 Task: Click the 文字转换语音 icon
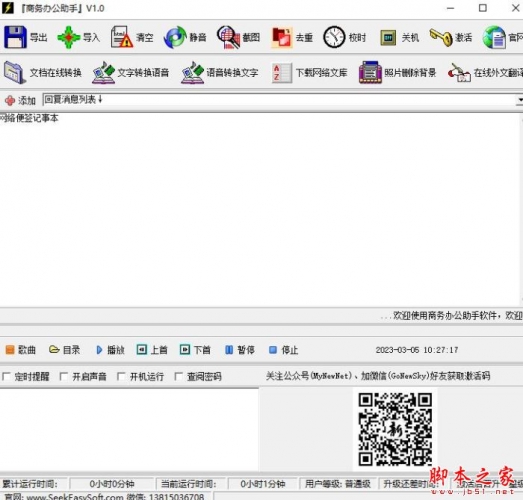click(x=104, y=72)
